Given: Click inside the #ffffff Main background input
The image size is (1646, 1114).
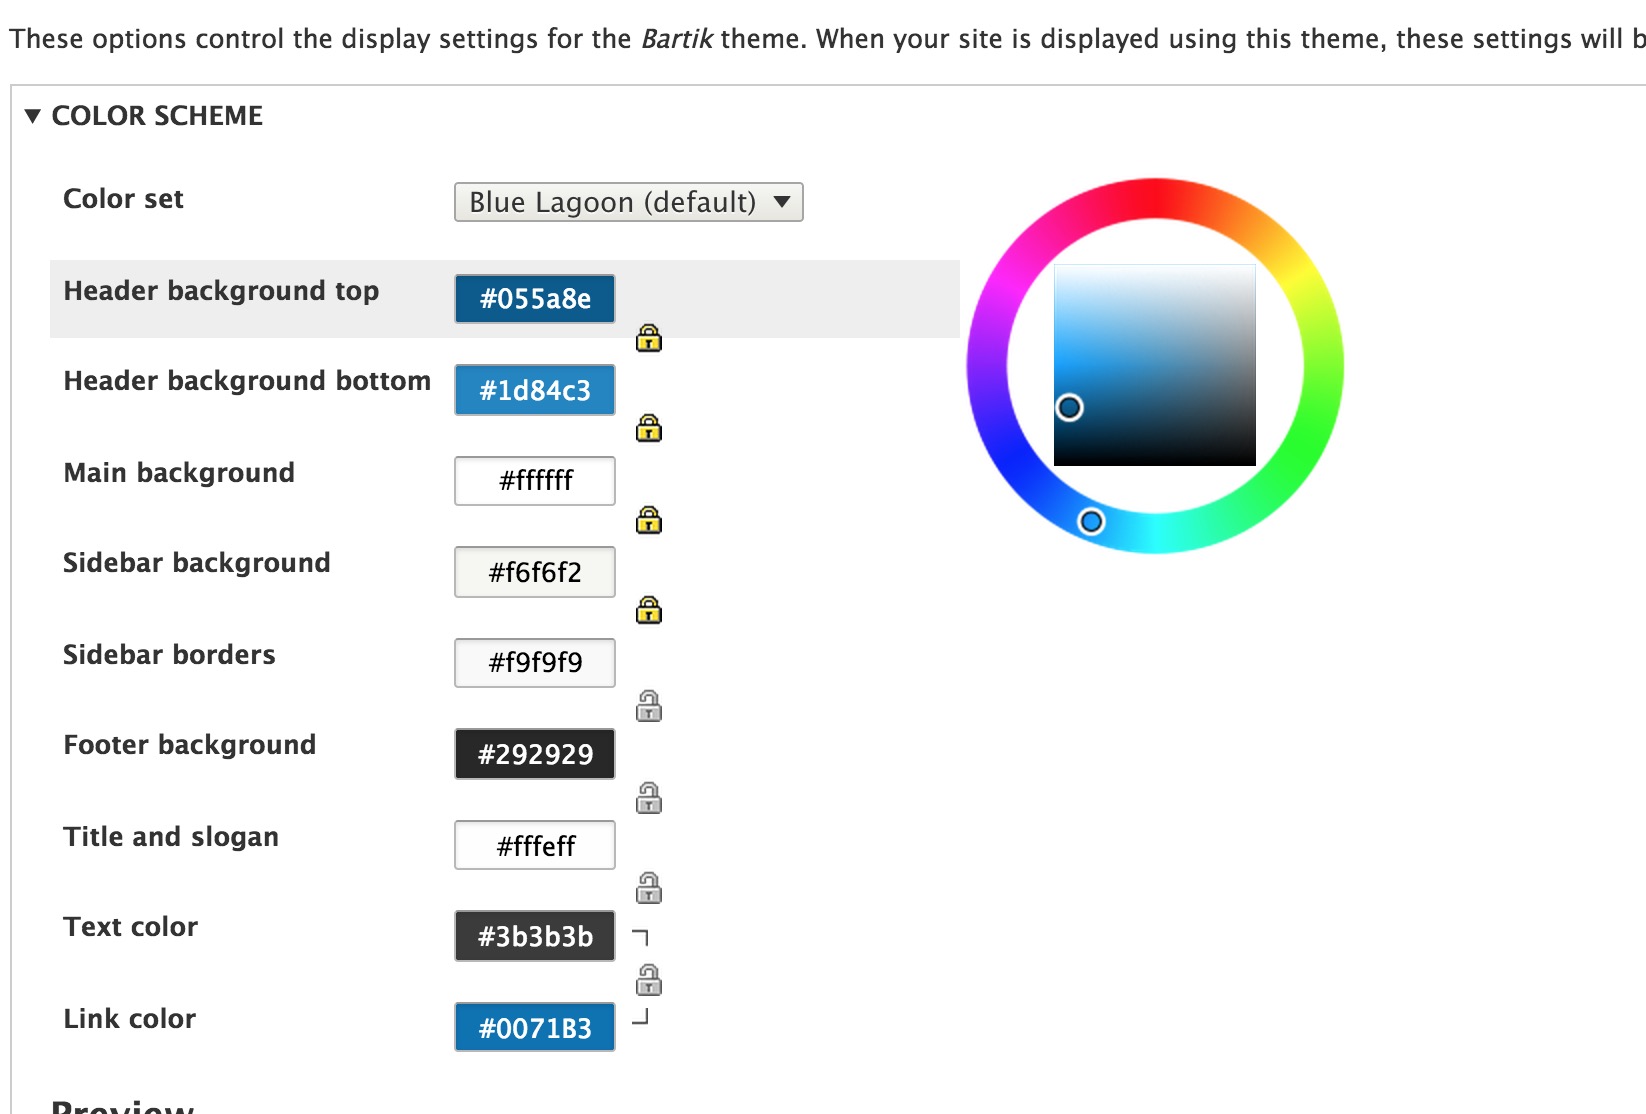Looking at the screenshot, I should tap(534, 480).
